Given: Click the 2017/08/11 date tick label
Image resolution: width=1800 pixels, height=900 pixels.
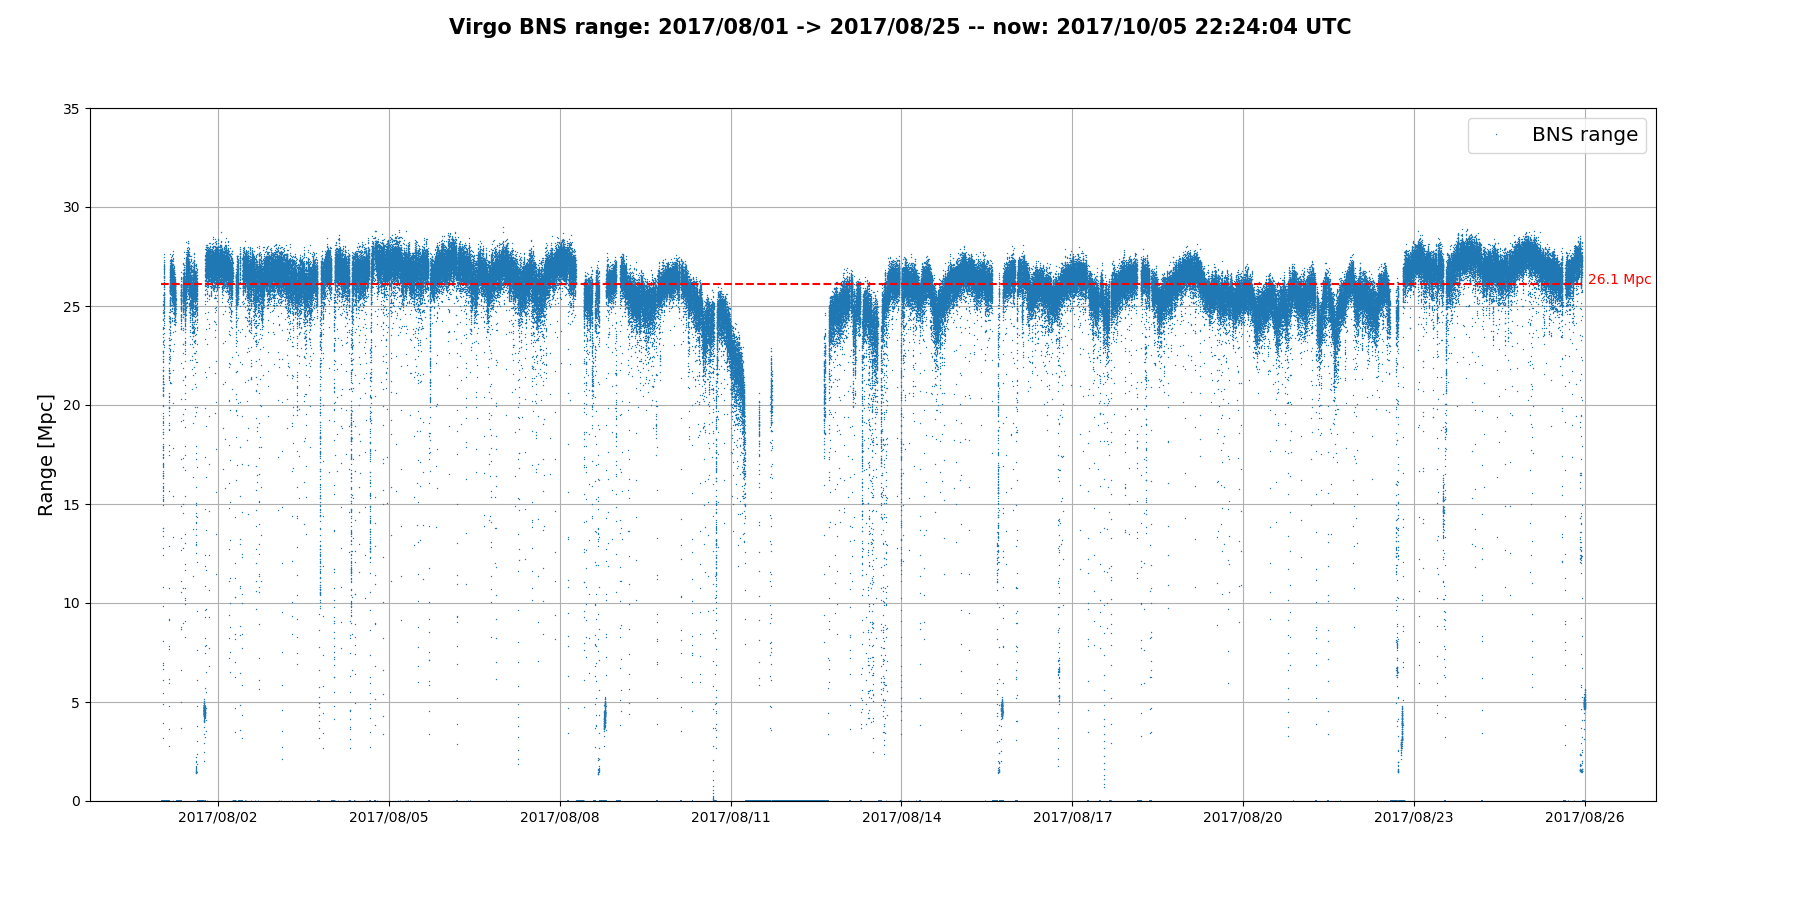Looking at the screenshot, I should point(731,818).
